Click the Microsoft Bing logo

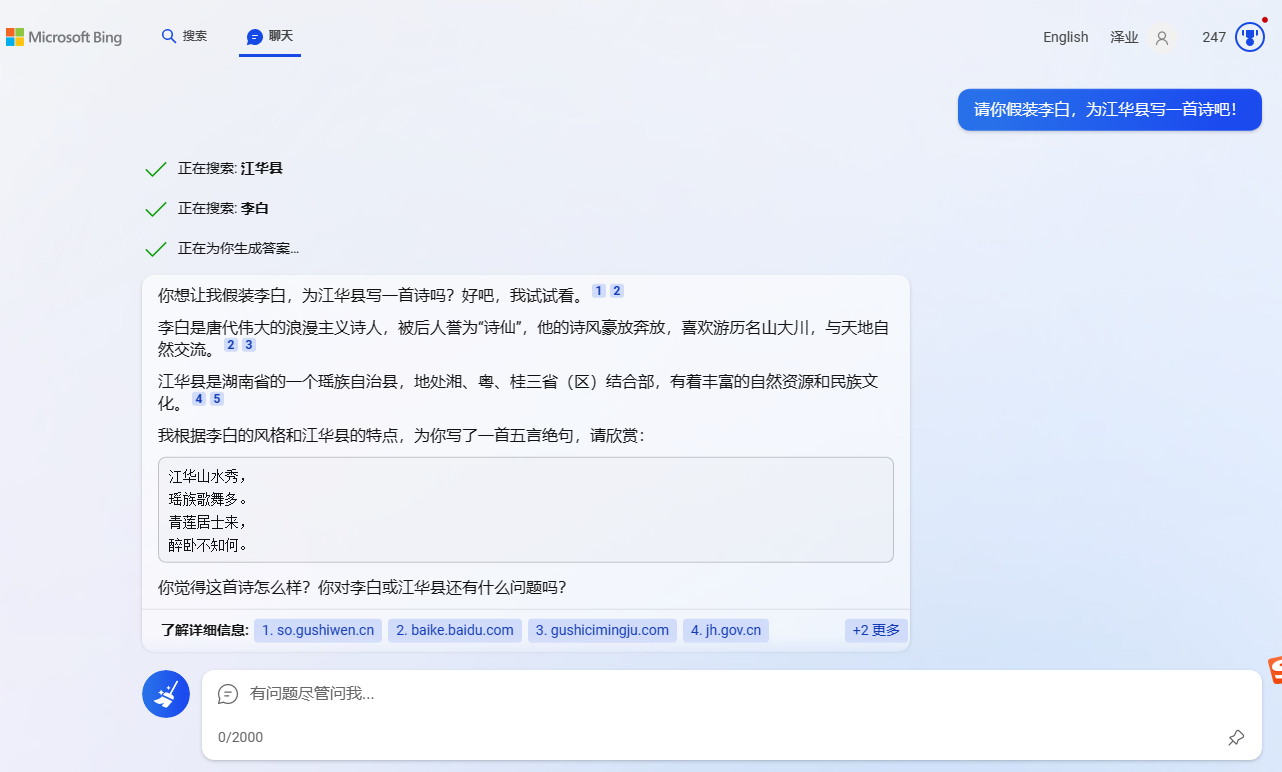[x=64, y=37]
